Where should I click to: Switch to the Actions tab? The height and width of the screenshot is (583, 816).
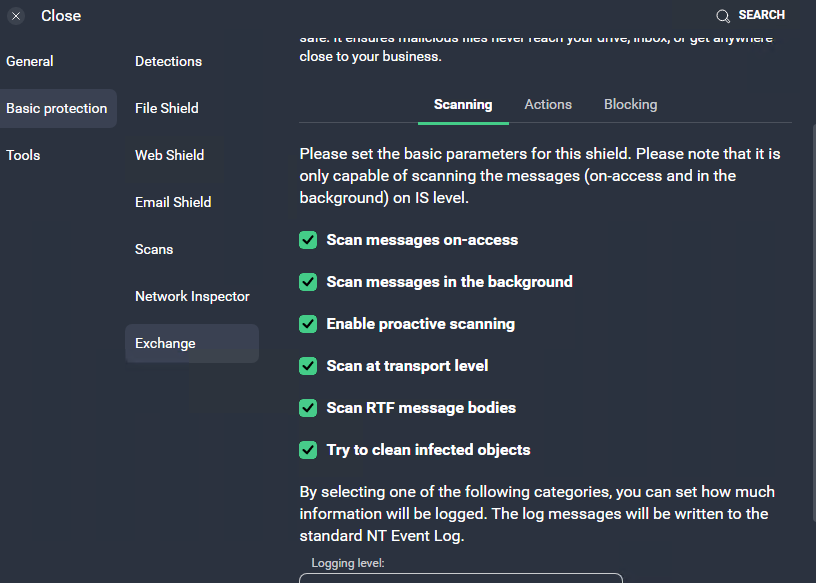[x=548, y=105]
